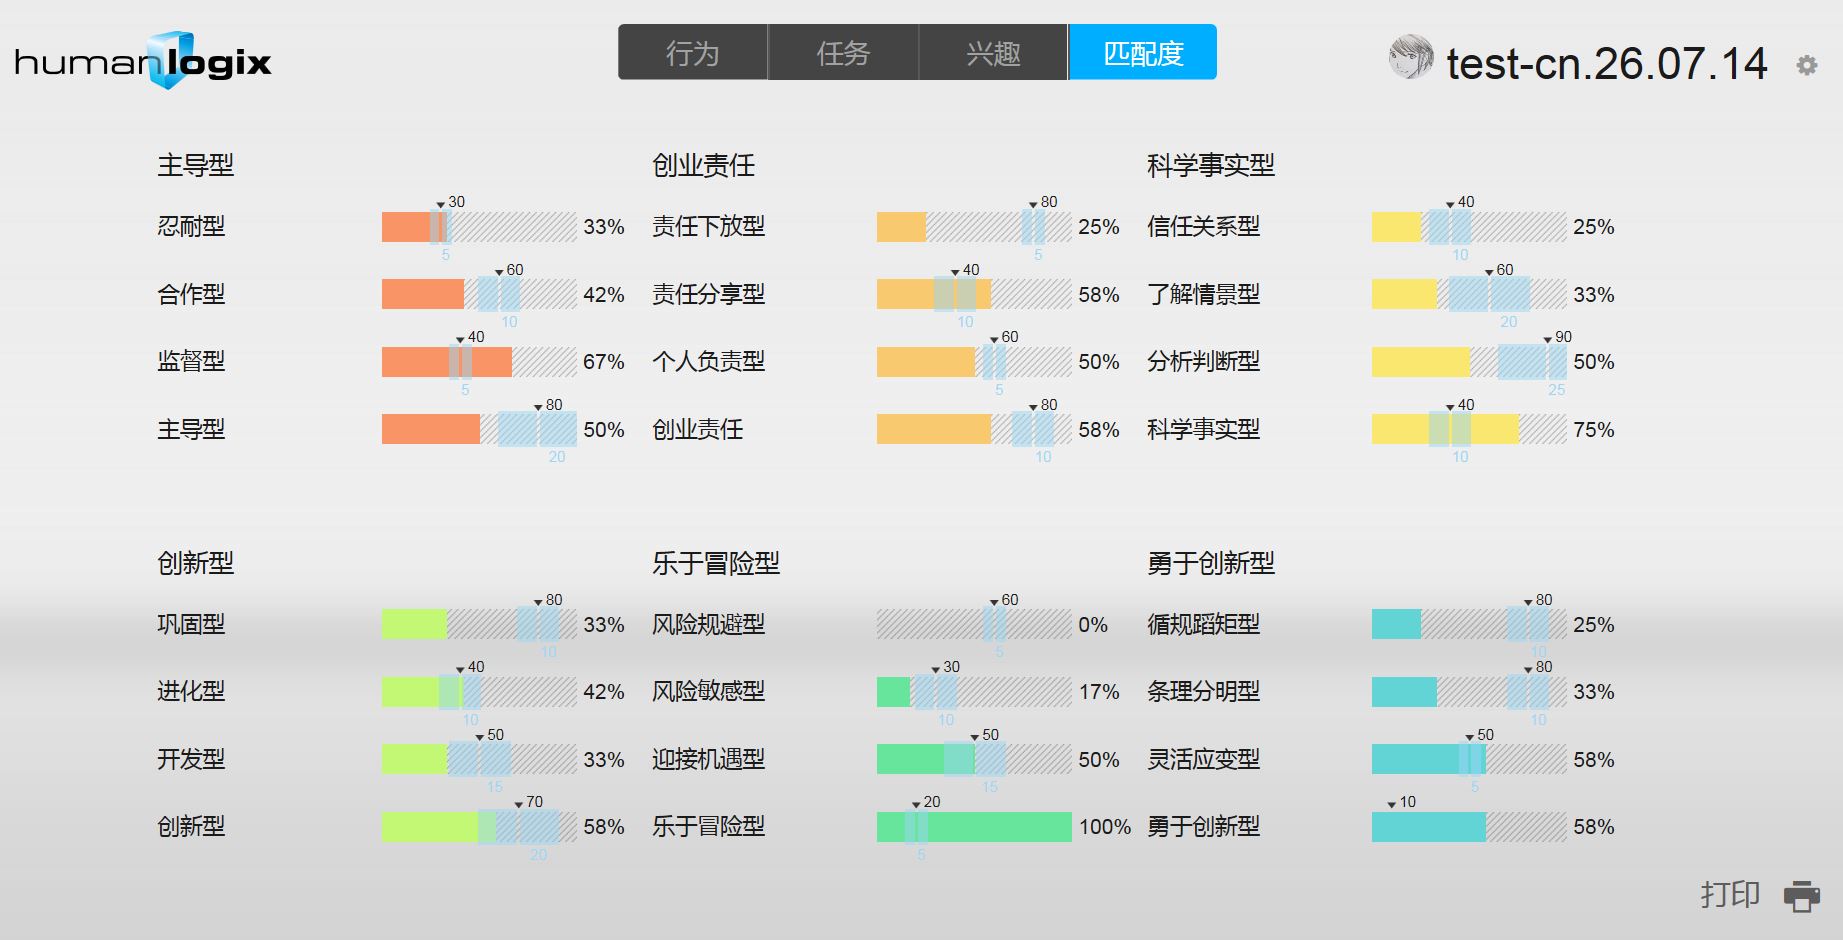Select the 兴趣 tab
1843x940 pixels.
coord(993,52)
